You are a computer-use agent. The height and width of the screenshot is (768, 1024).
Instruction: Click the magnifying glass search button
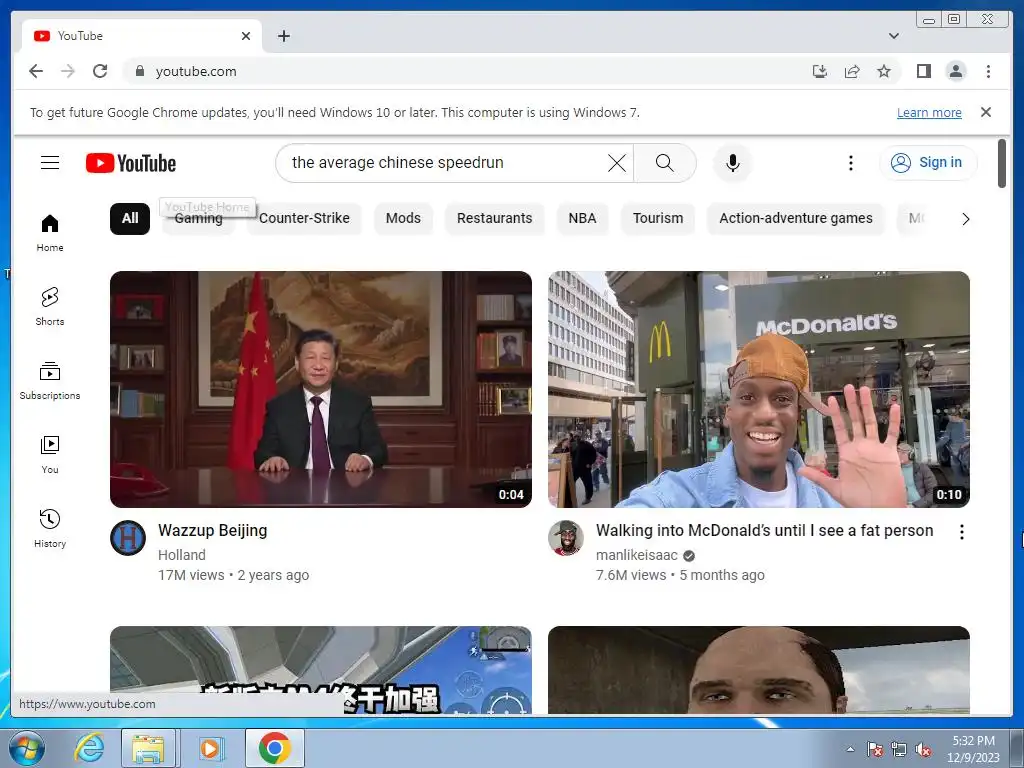[664, 163]
